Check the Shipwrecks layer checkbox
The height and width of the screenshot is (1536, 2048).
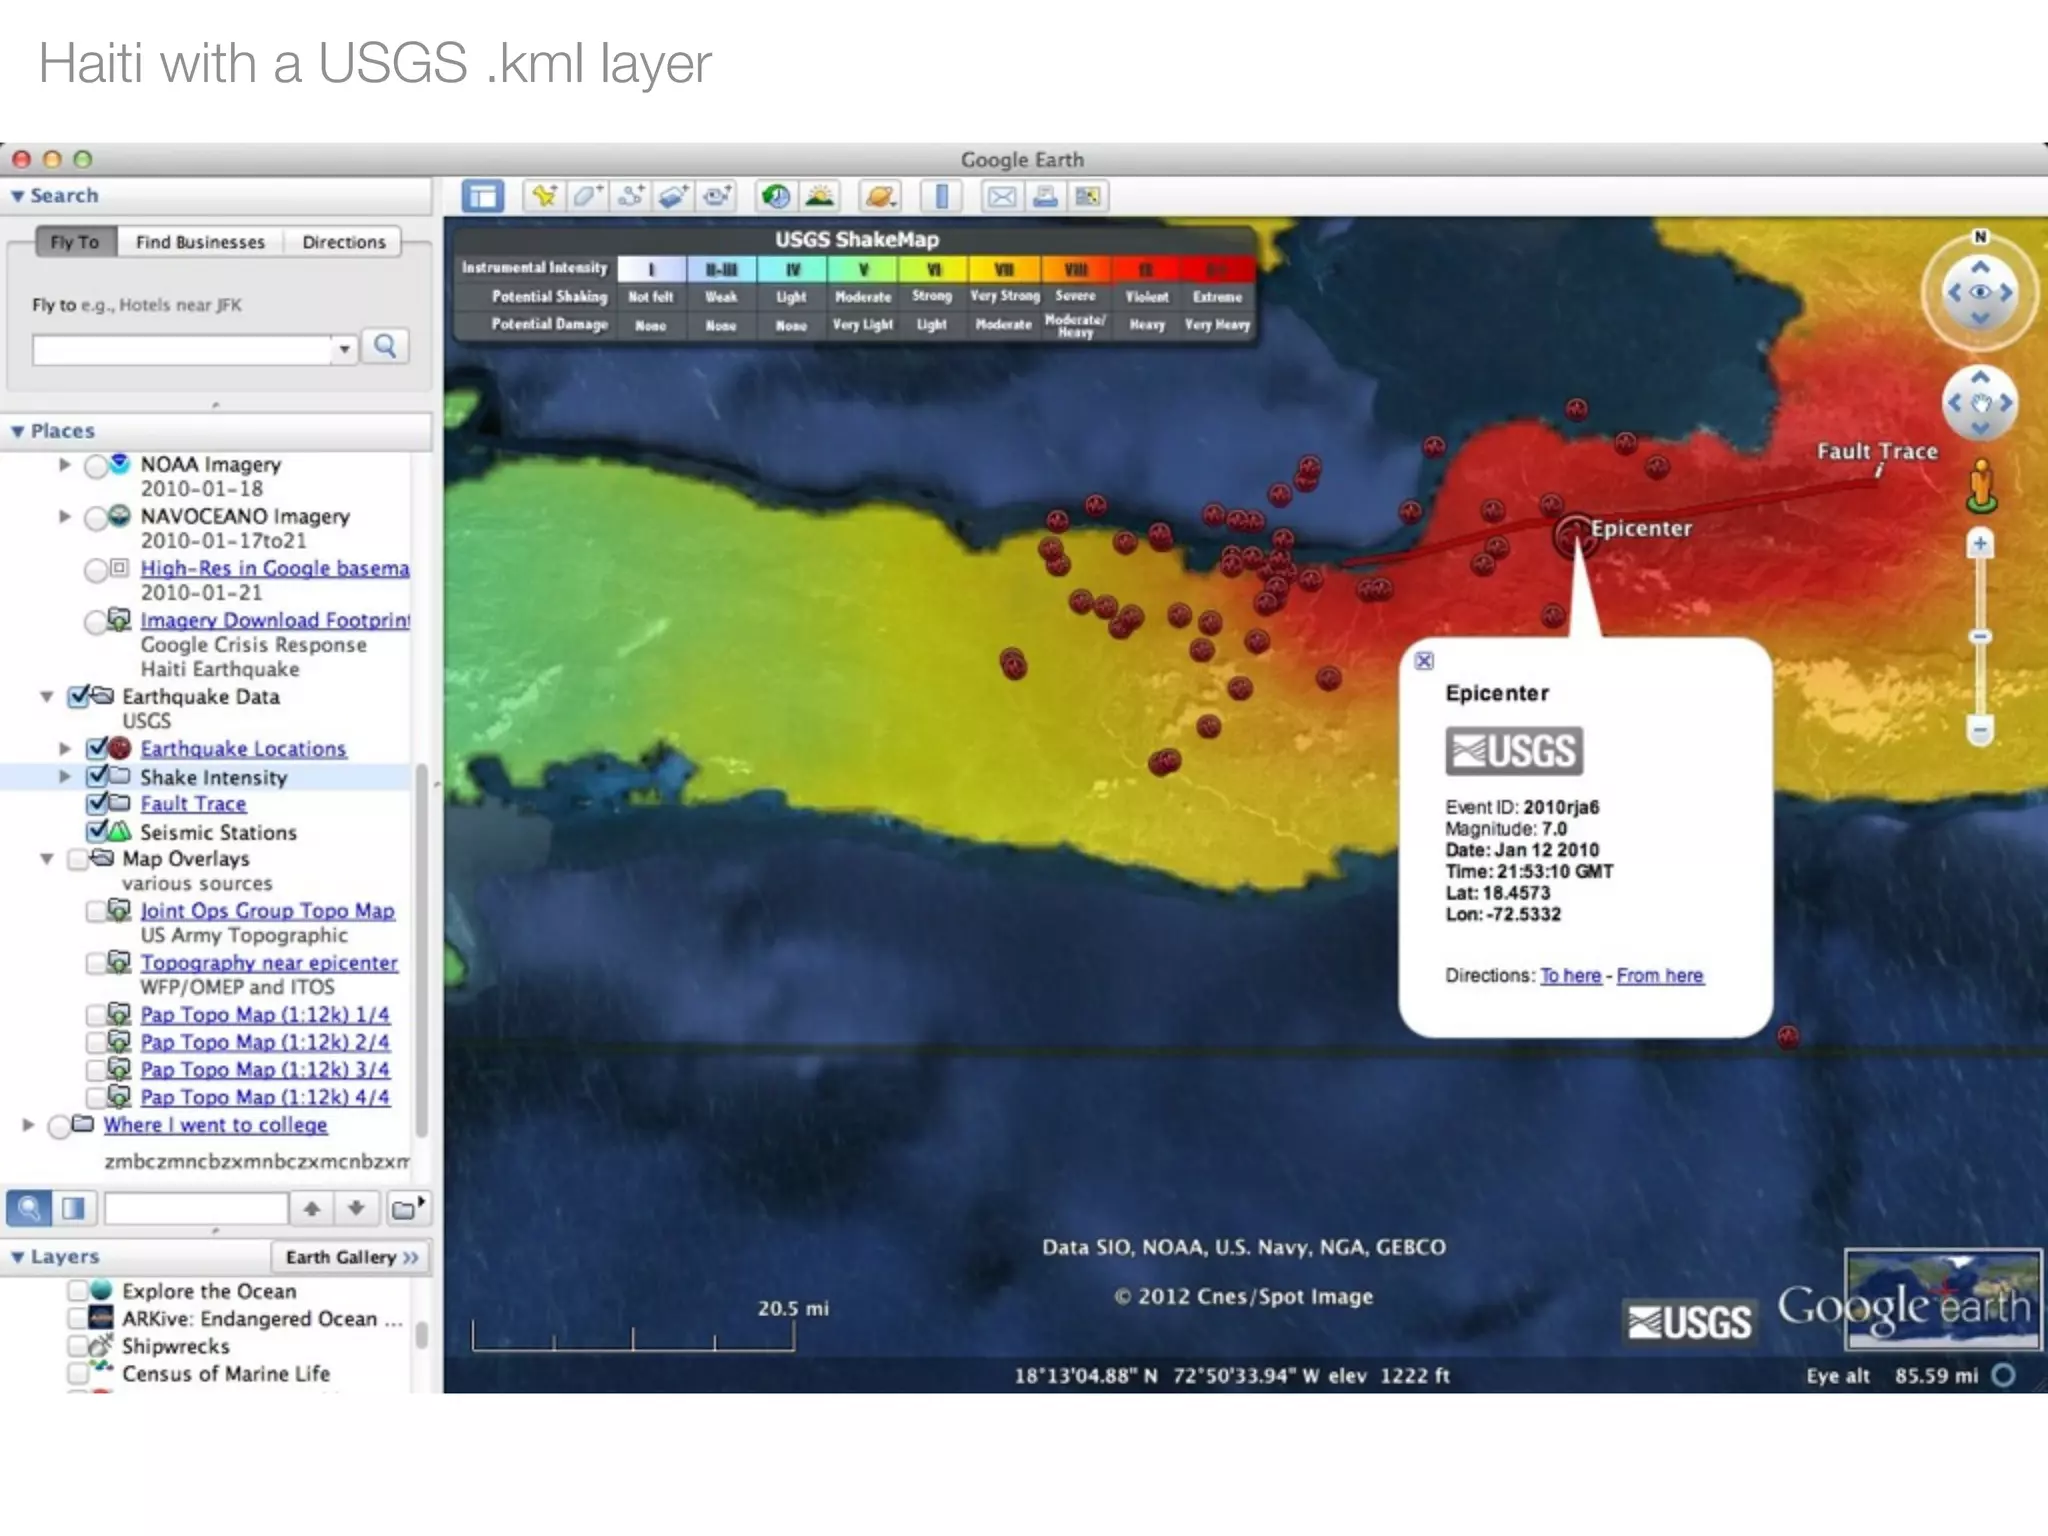[x=78, y=1346]
